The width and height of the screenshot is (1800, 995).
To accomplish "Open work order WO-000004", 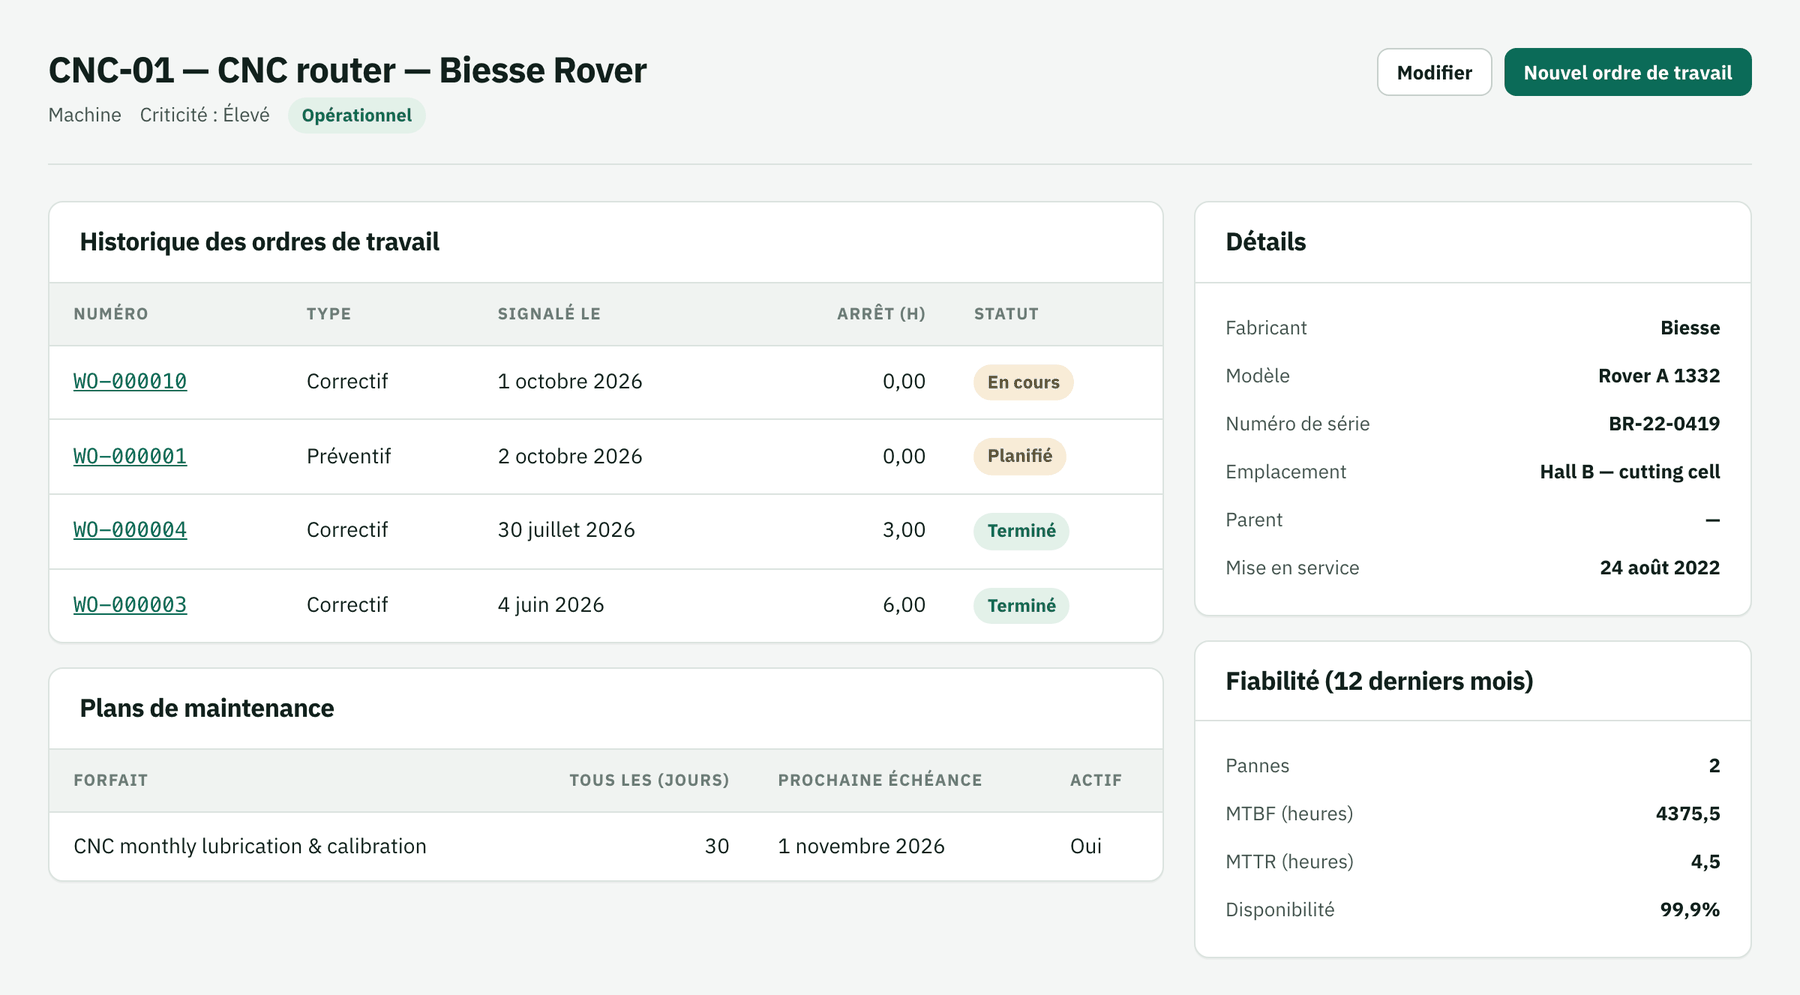I will point(130,530).
